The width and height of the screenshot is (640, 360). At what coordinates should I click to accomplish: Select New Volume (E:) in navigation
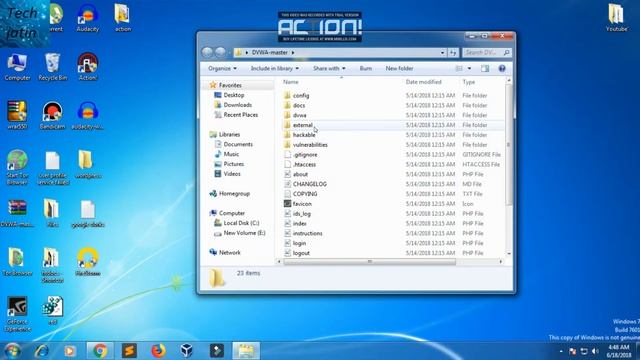click(244, 233)
